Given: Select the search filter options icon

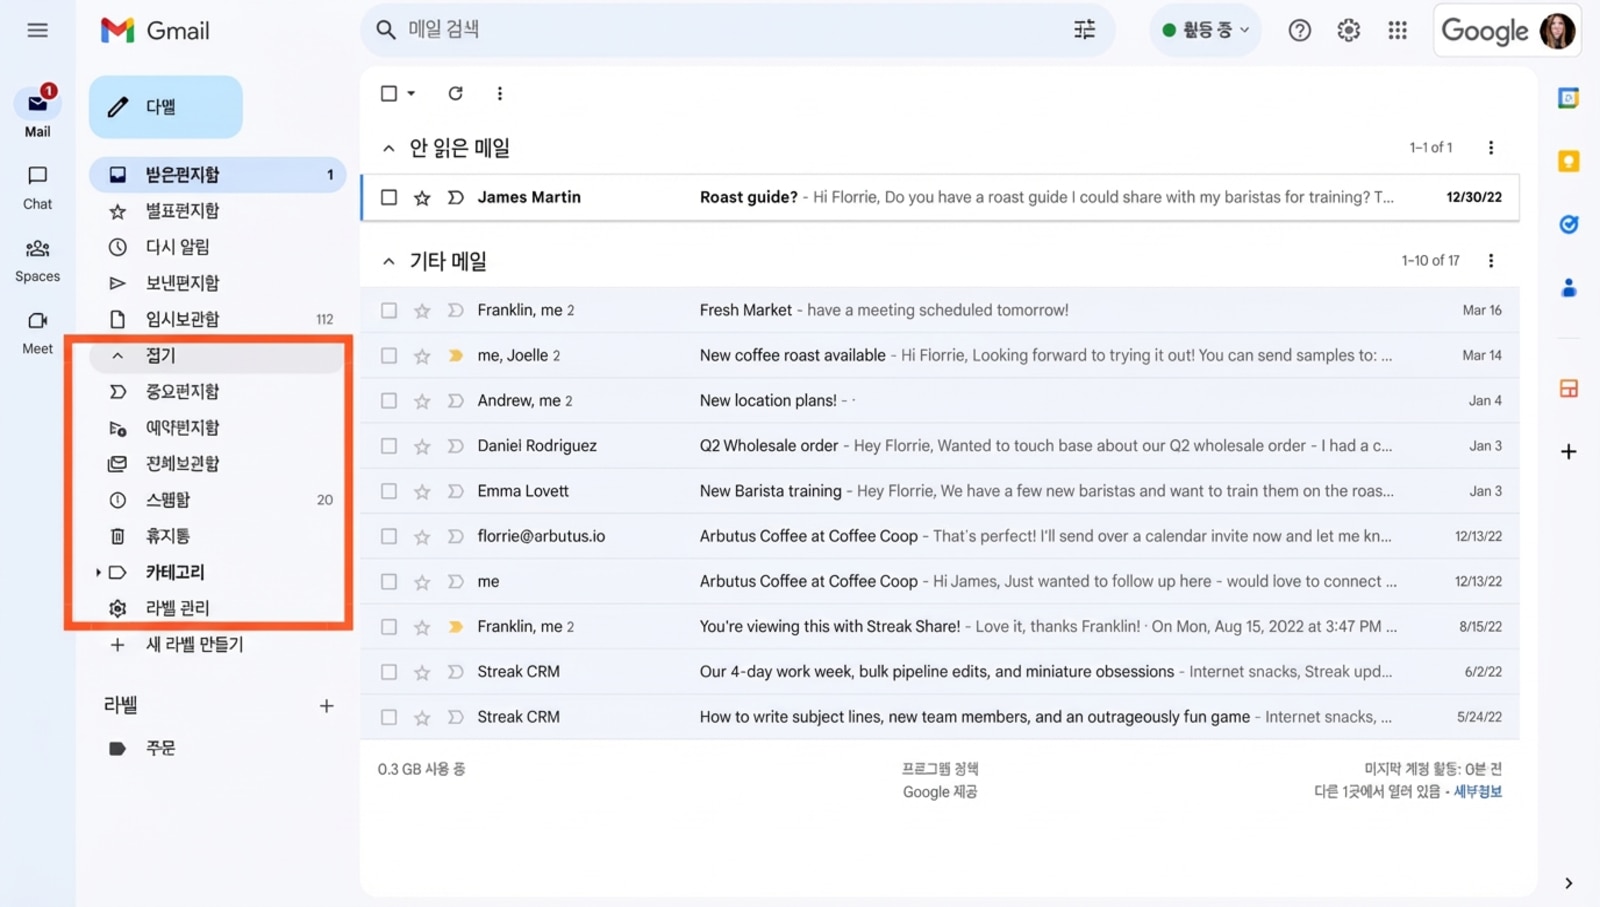Looking at the screenshot, I should pyautogui.click(x=1084, y=30).
